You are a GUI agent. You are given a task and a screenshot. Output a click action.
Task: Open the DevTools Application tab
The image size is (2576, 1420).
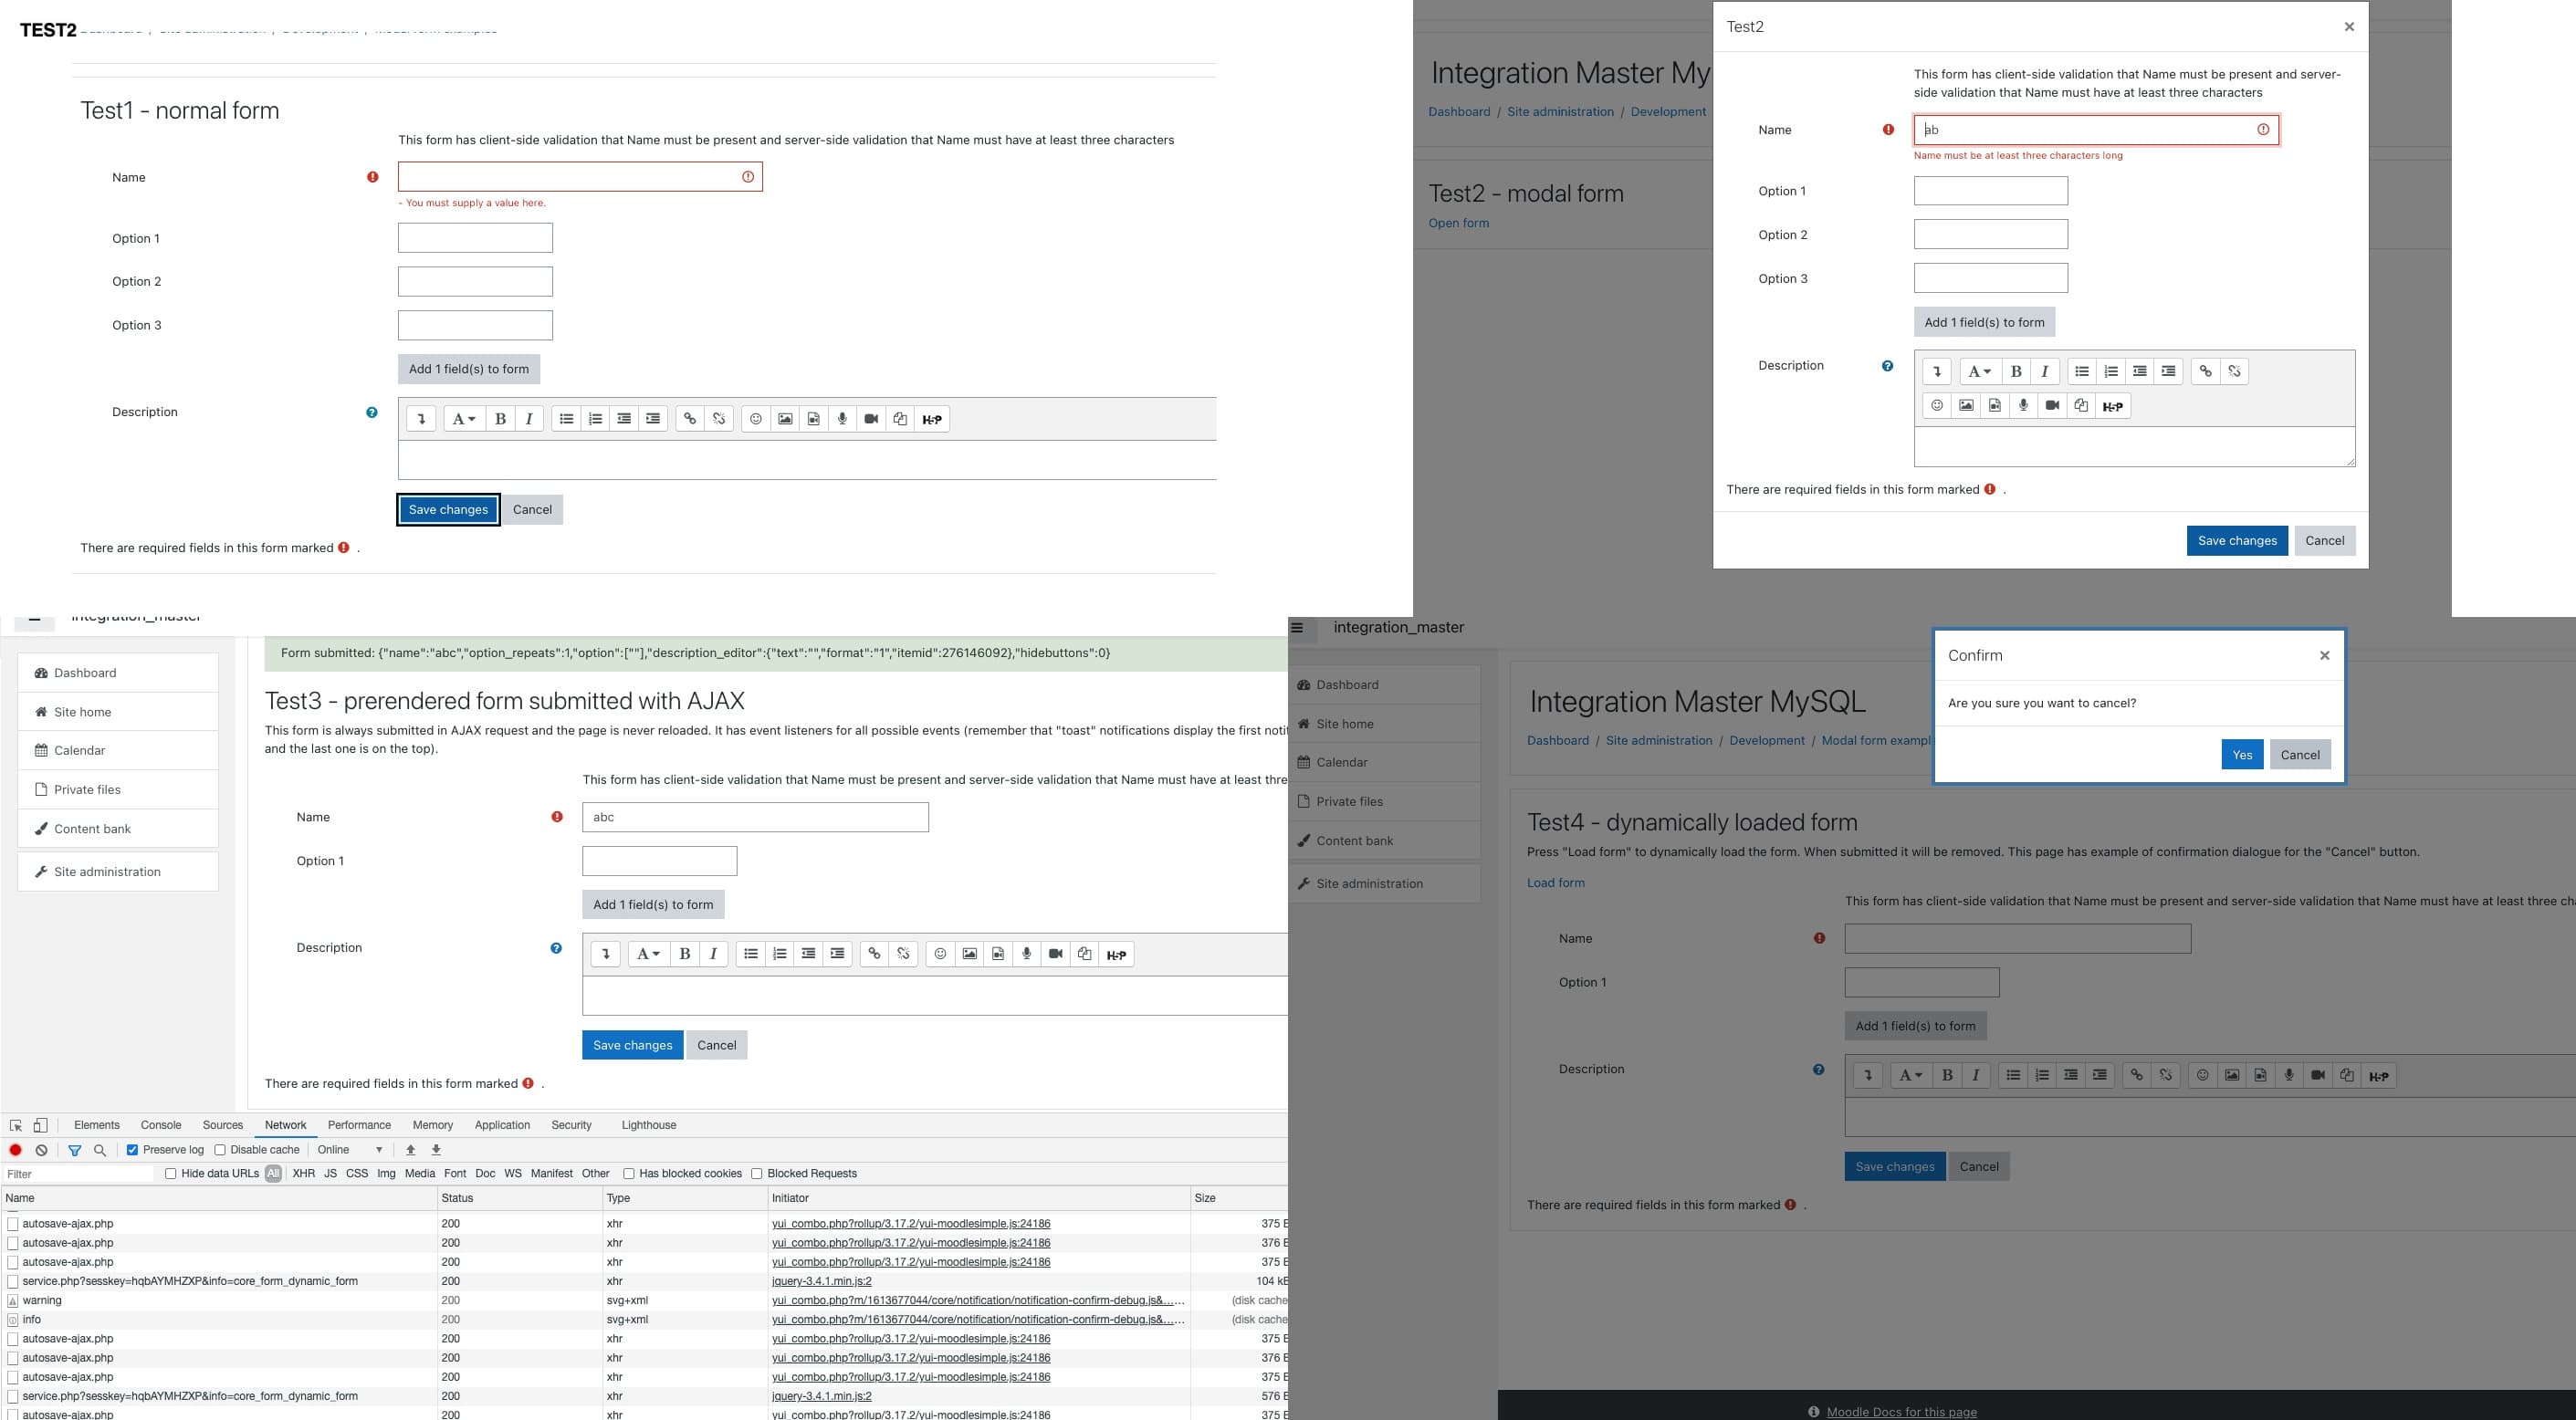[502, 1125]
